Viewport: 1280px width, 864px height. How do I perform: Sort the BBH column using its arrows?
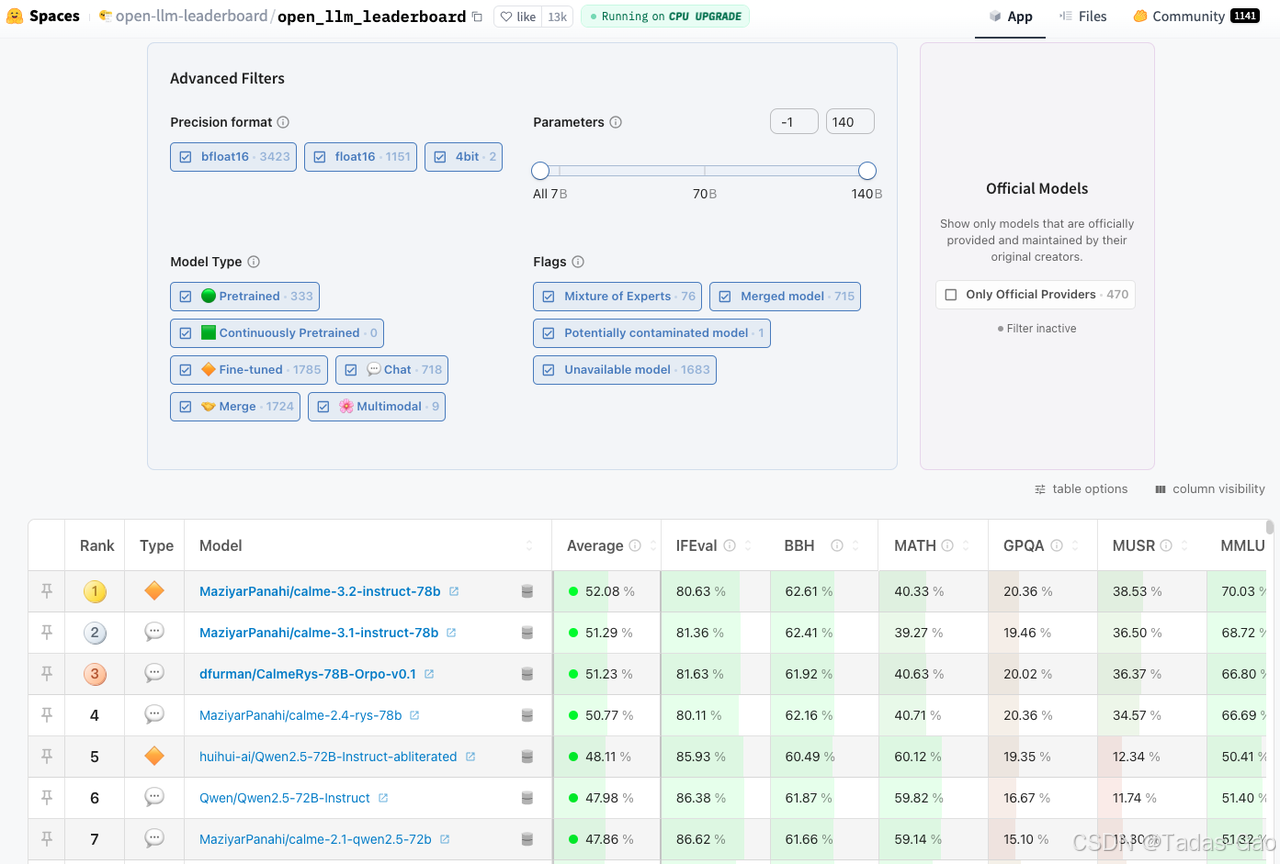(857, 546)
